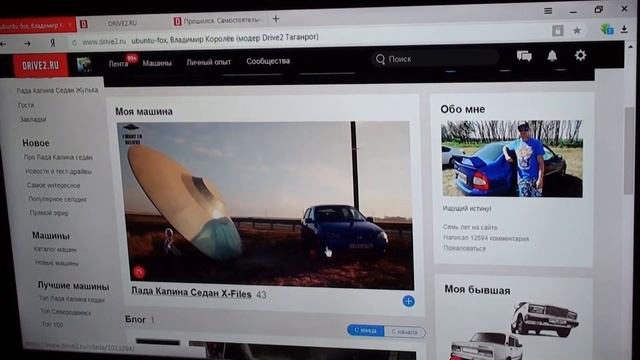Open the Машины menu item
640x360 pixels.
(157, 63)
